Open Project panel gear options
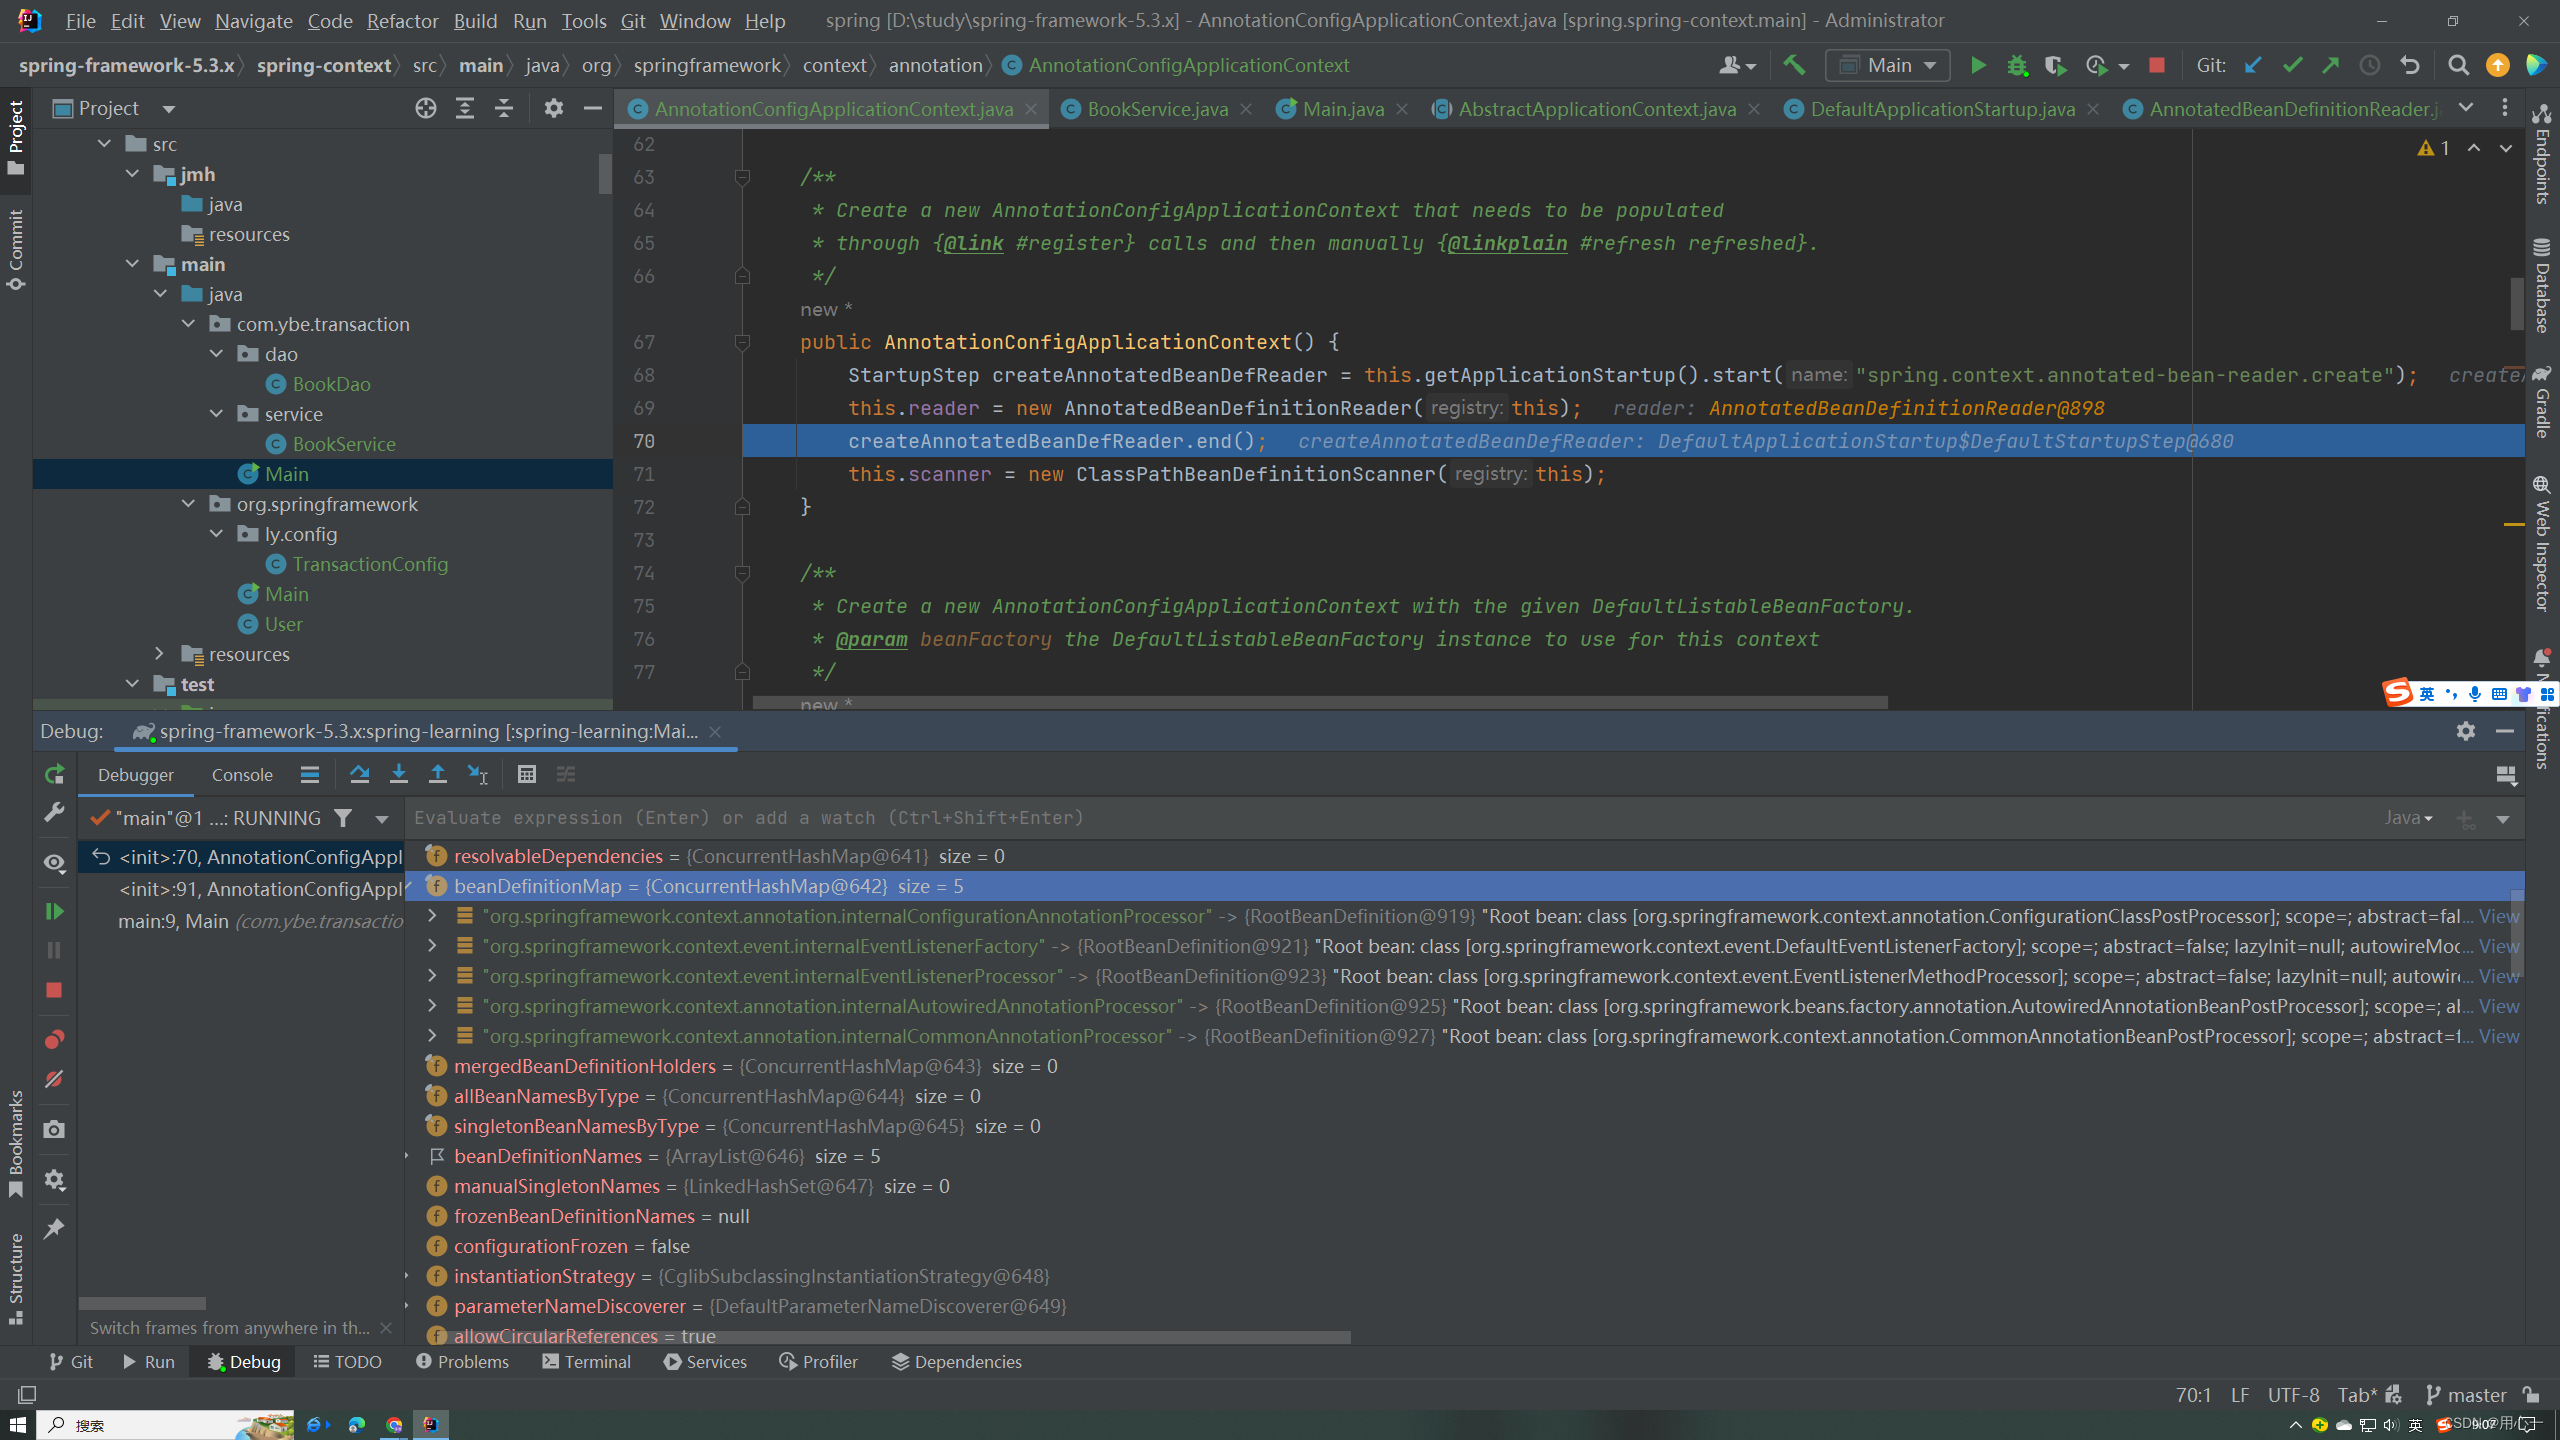This screenshot has height=1440, width=2560. [554, 108]
